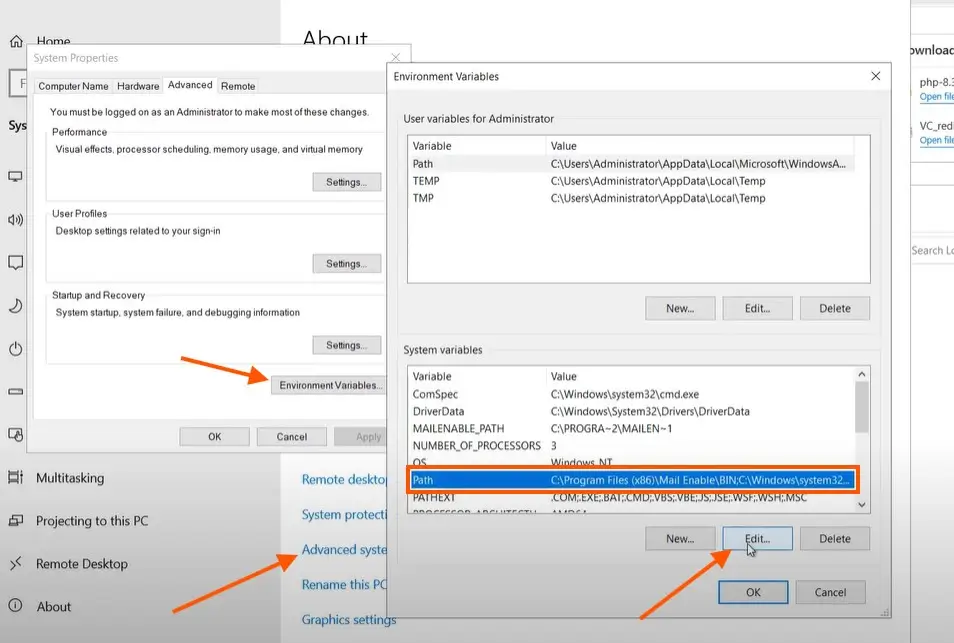Click New under User variables
Image resolution: width=954 pixels, height=643 pixels.
[680, 308]
